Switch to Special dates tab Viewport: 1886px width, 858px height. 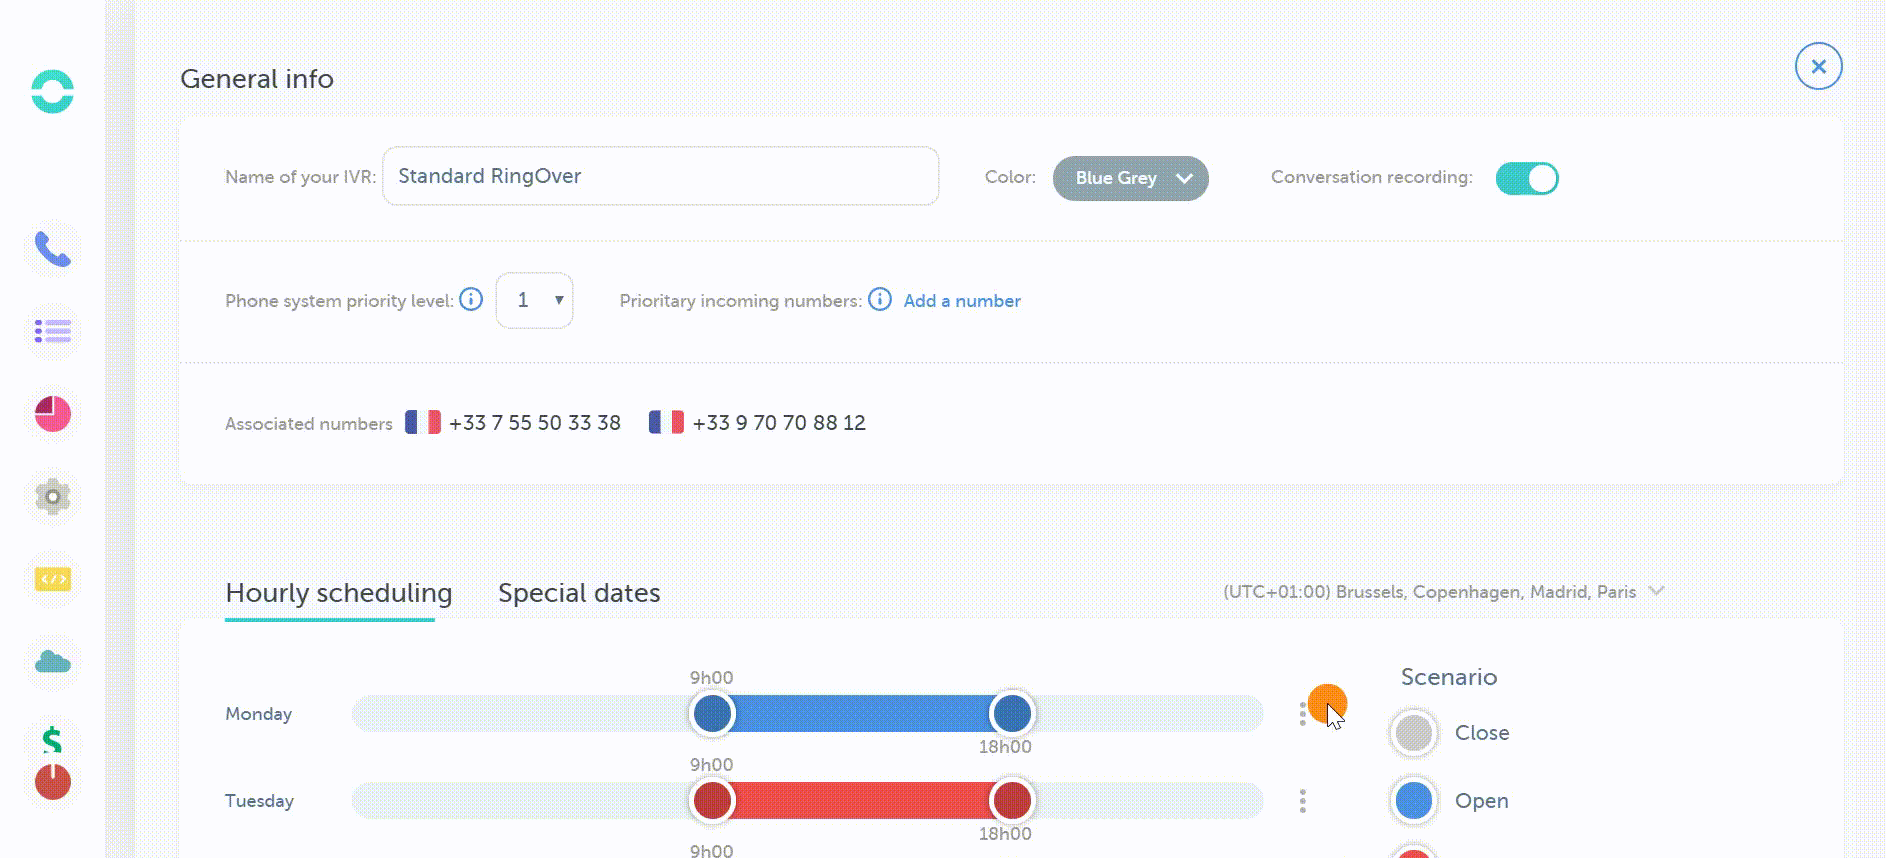pyautogui.click(x=579, y=593)
